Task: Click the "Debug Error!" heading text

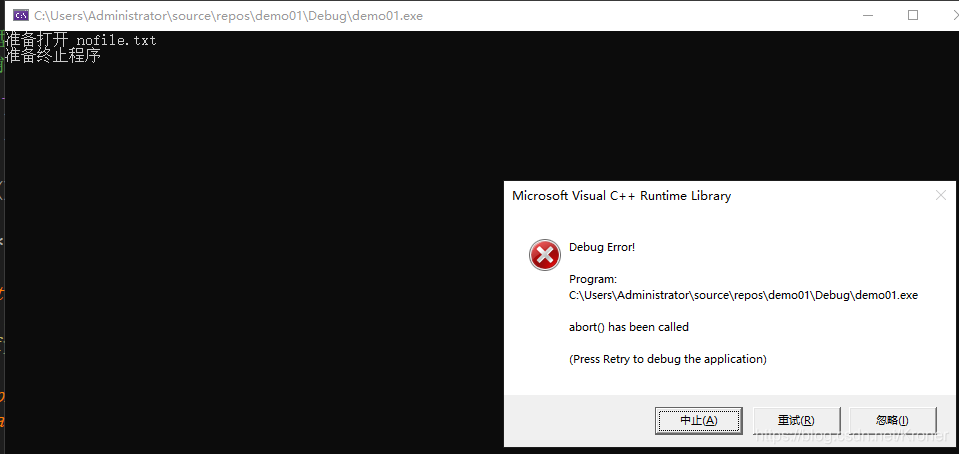Action: (x=602, y=247)
